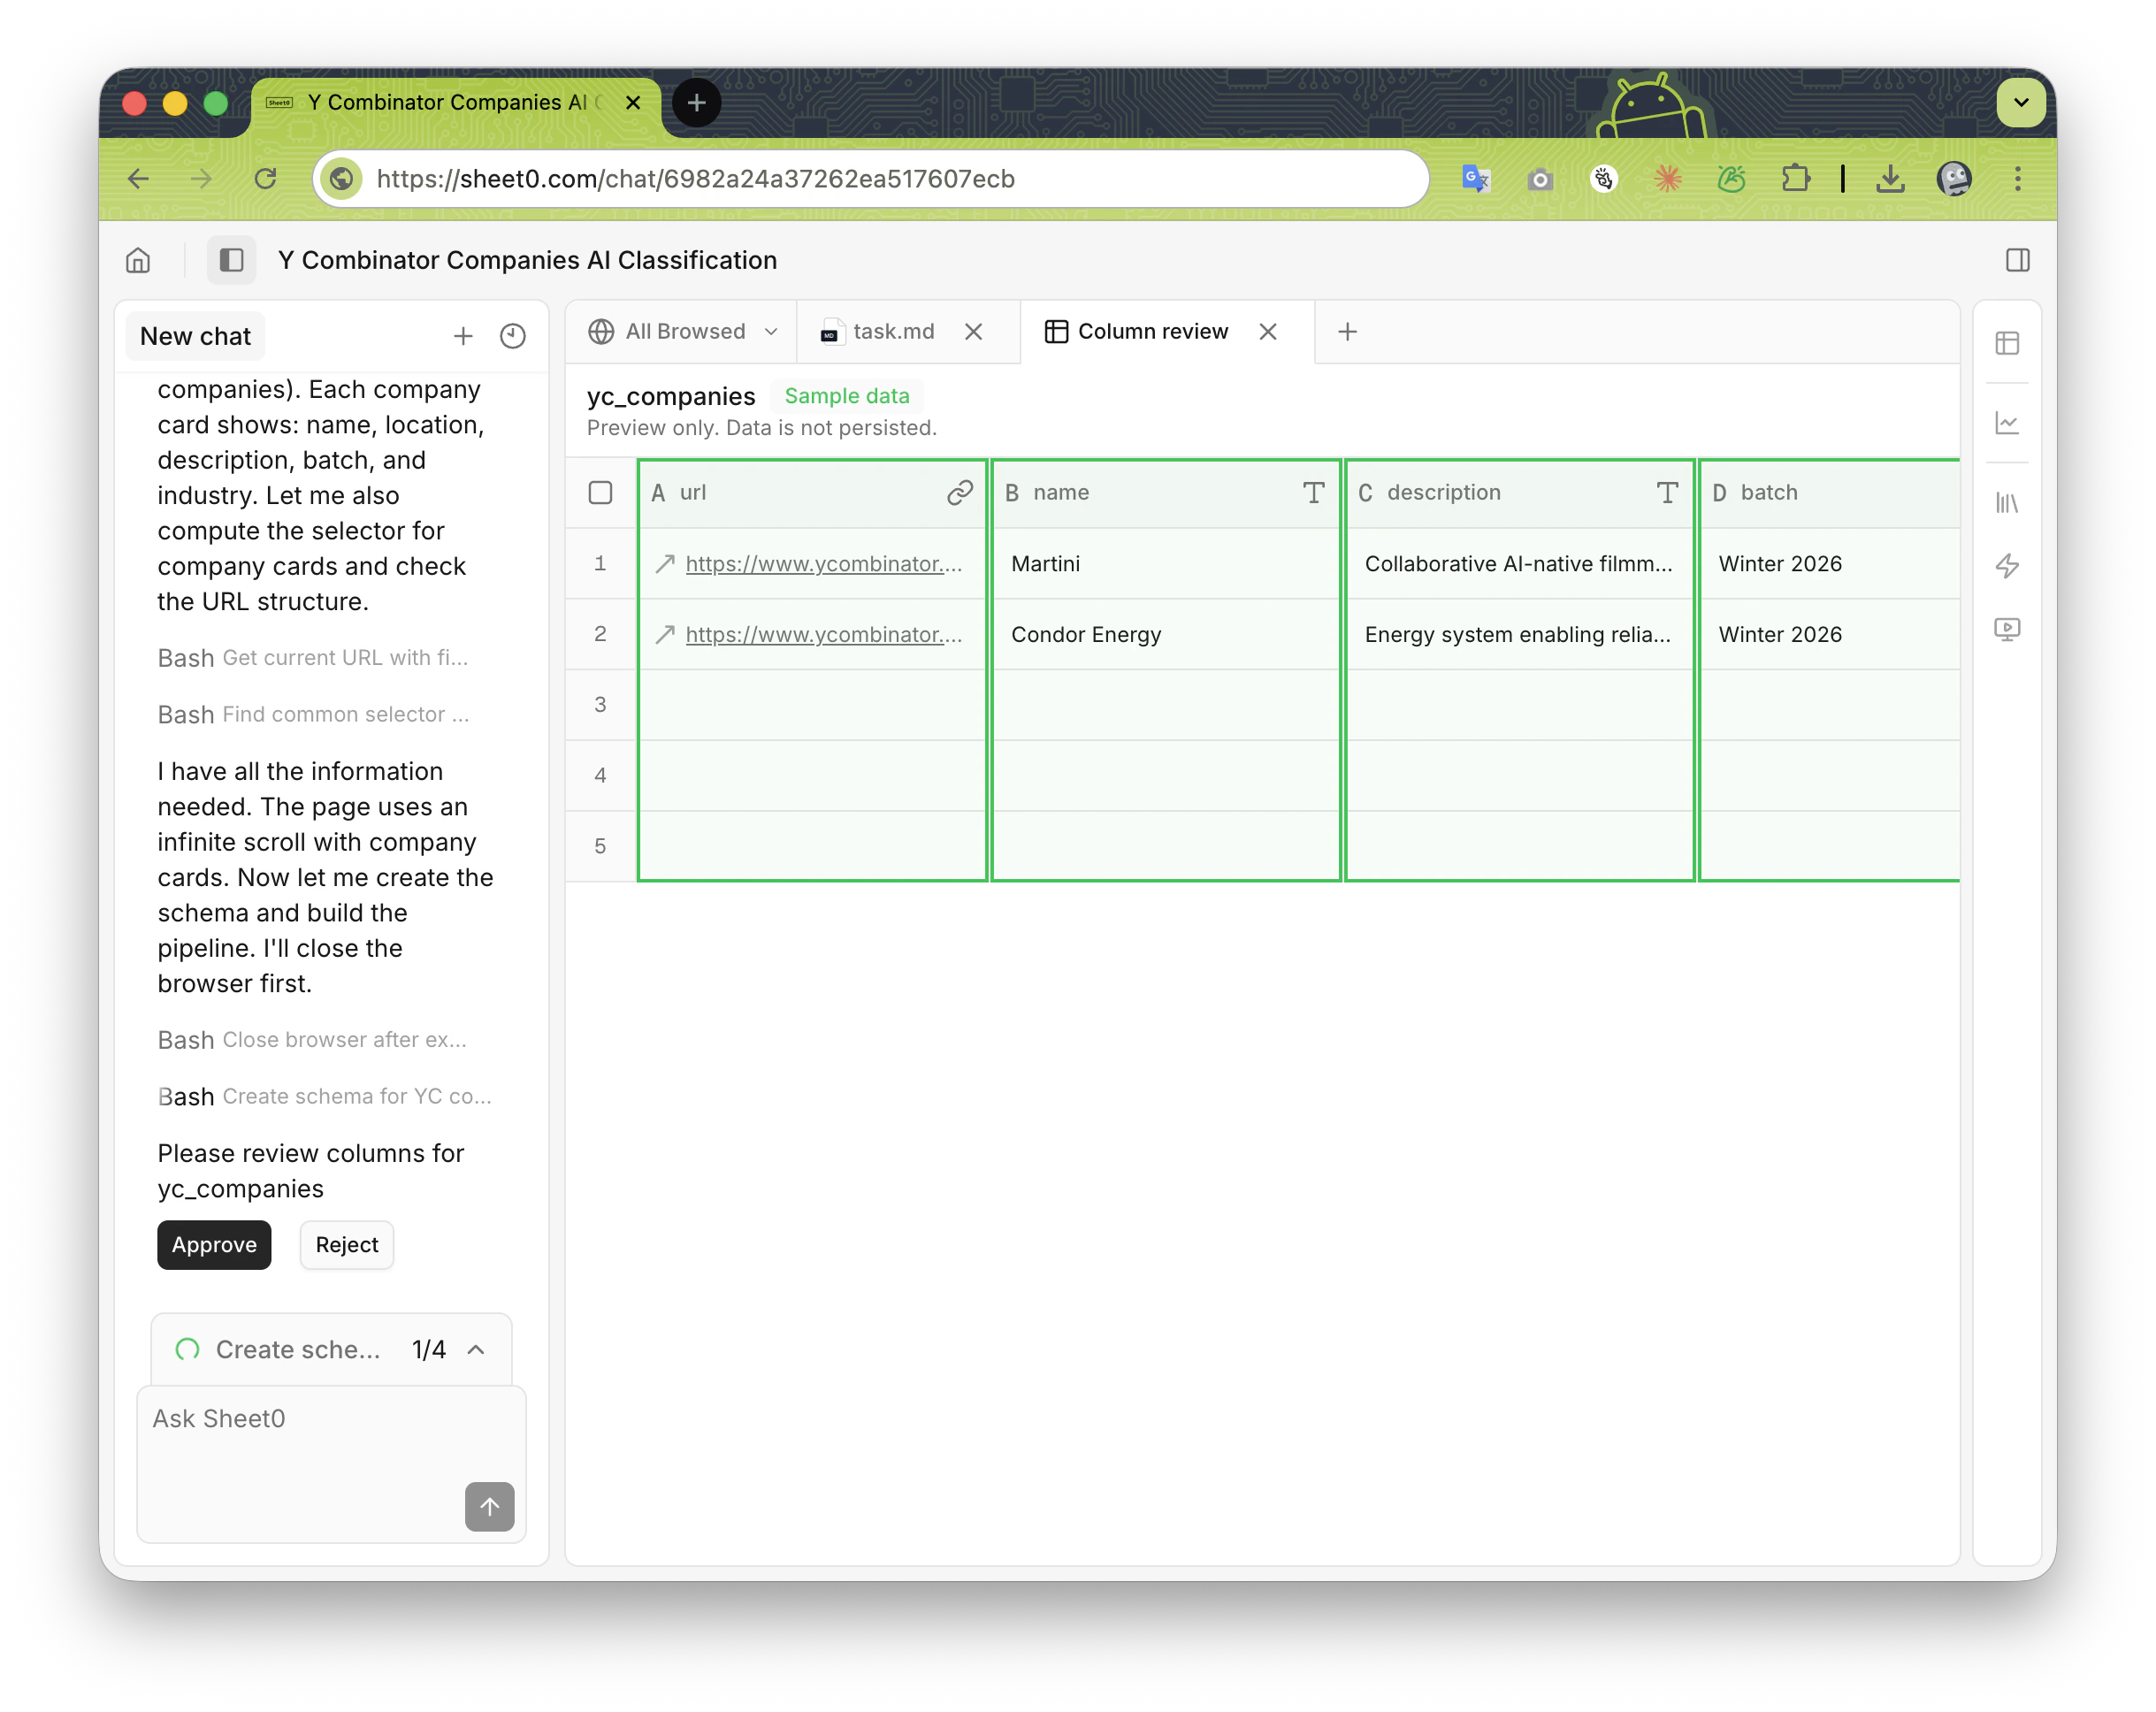Switch to the task.md tab
Screen dimensions: 2156x1712
[x=892, y=332]
